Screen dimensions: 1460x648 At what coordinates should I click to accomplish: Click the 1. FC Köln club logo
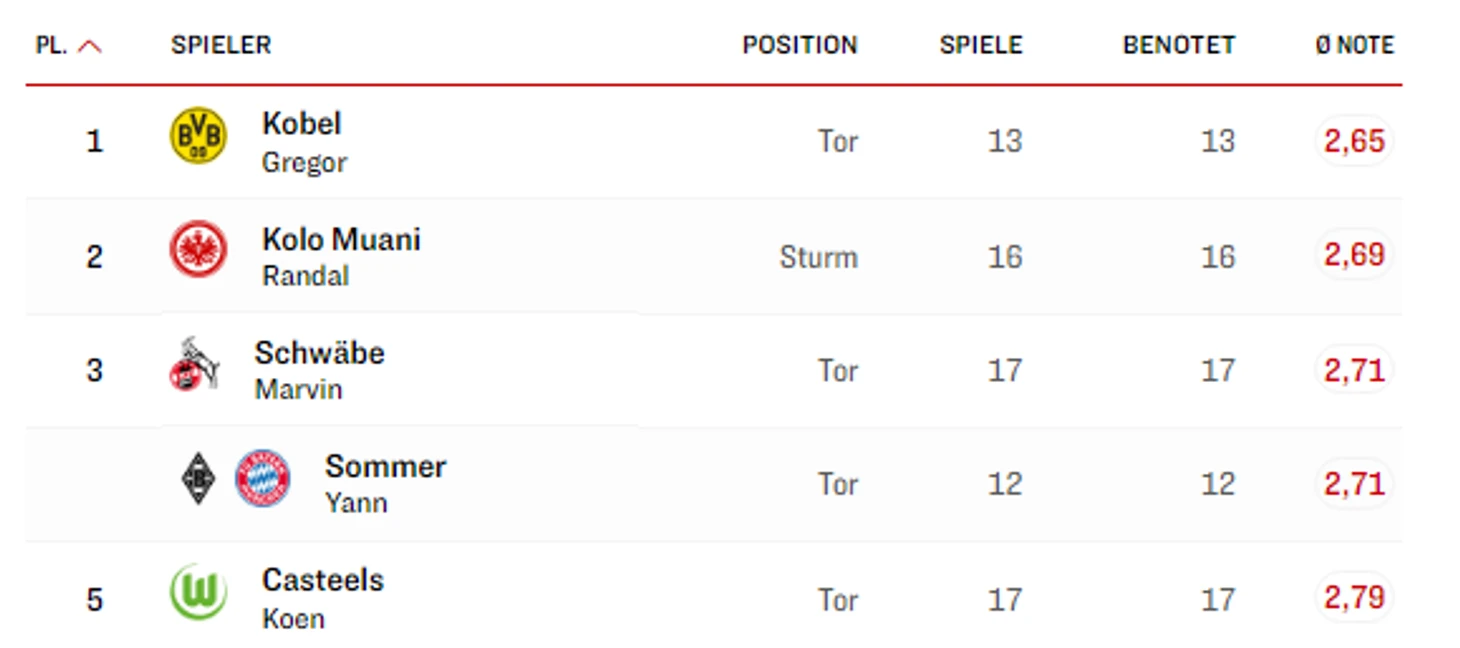(x=194, y=364)
